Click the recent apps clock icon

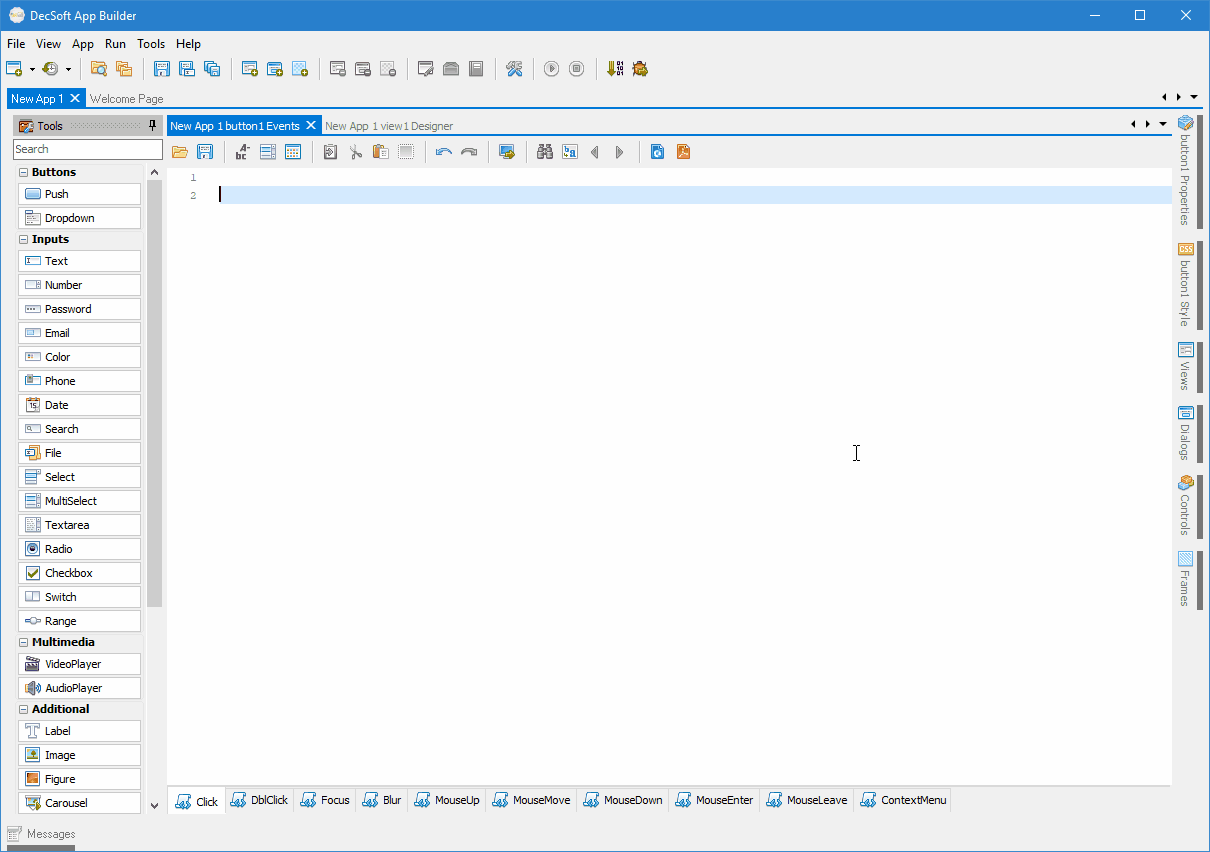pos(50,69)
